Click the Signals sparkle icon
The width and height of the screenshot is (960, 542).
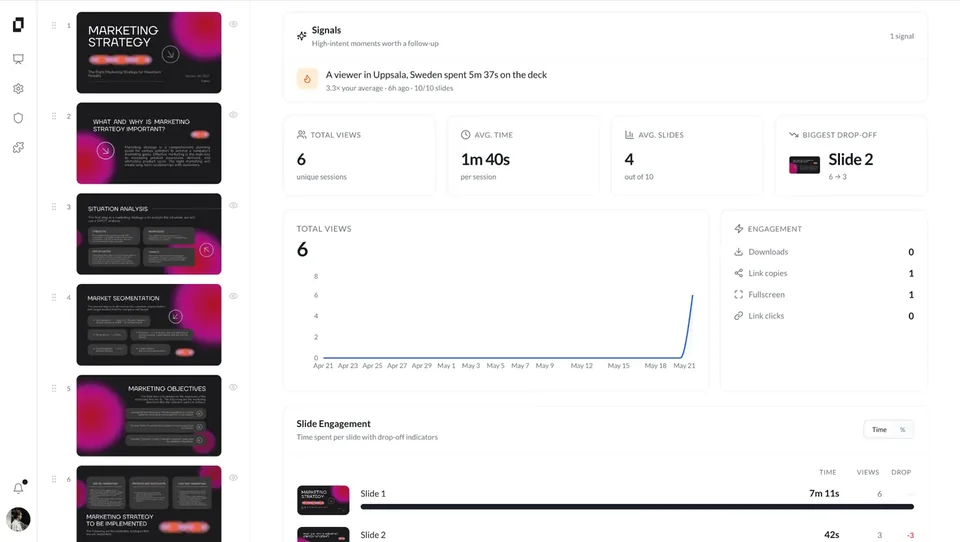[x=301, y=36]
